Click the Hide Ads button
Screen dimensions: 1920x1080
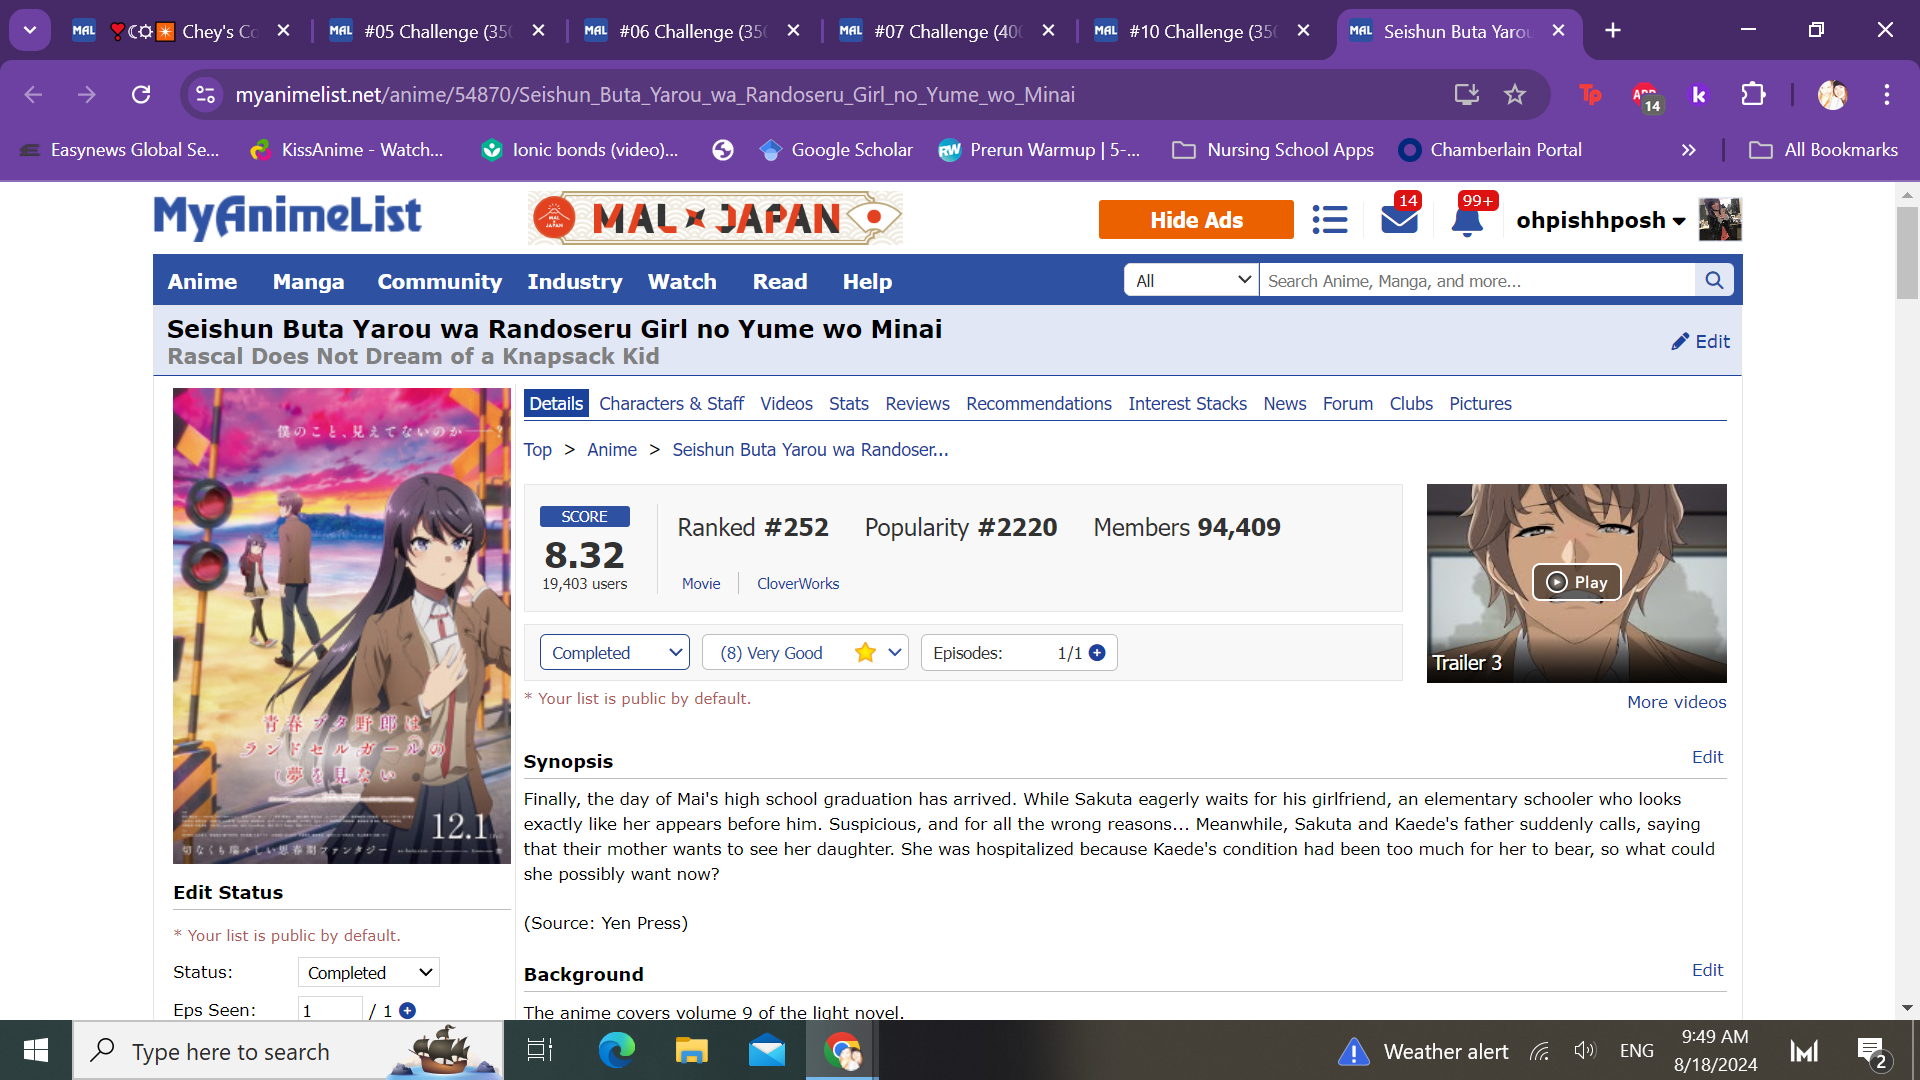1196,220
